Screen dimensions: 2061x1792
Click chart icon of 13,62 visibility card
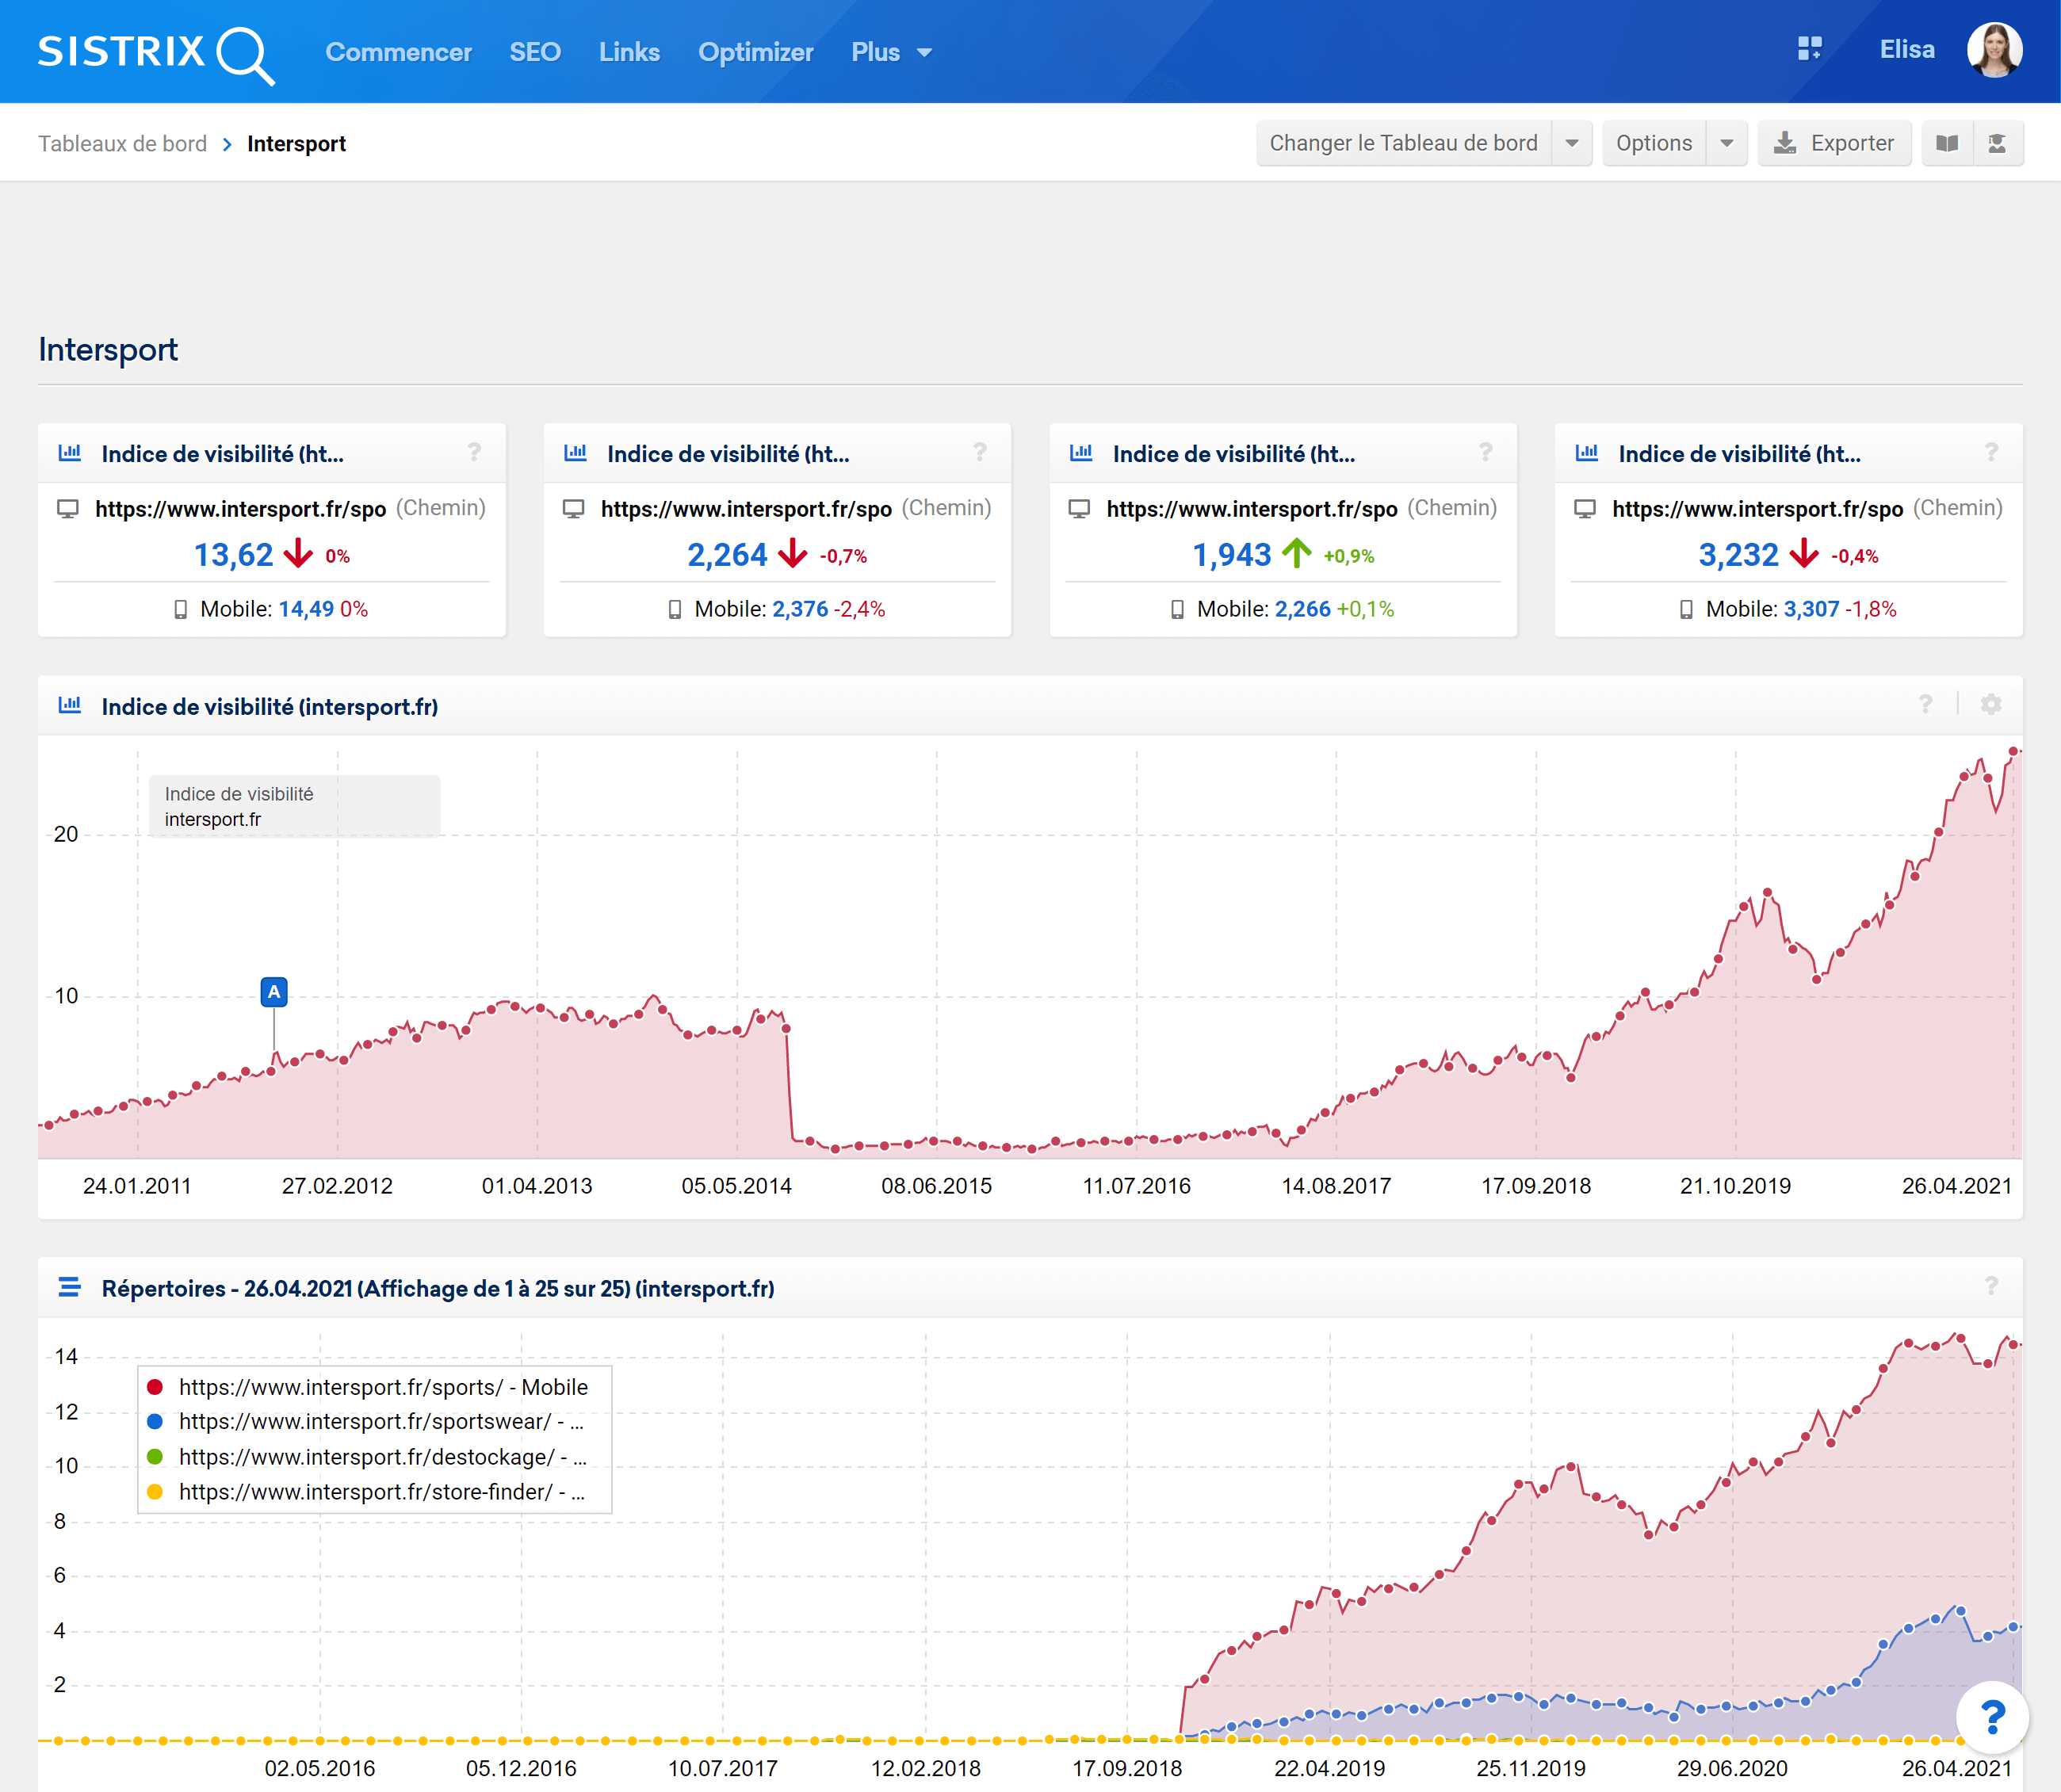pos(70,453)
